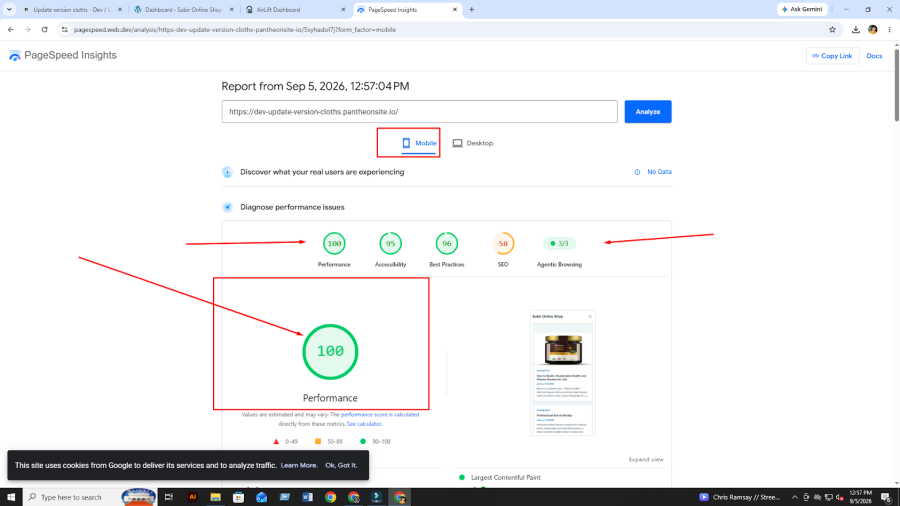
Task: Open Microsoft Word from the taskbar
Action: point(307,497)
